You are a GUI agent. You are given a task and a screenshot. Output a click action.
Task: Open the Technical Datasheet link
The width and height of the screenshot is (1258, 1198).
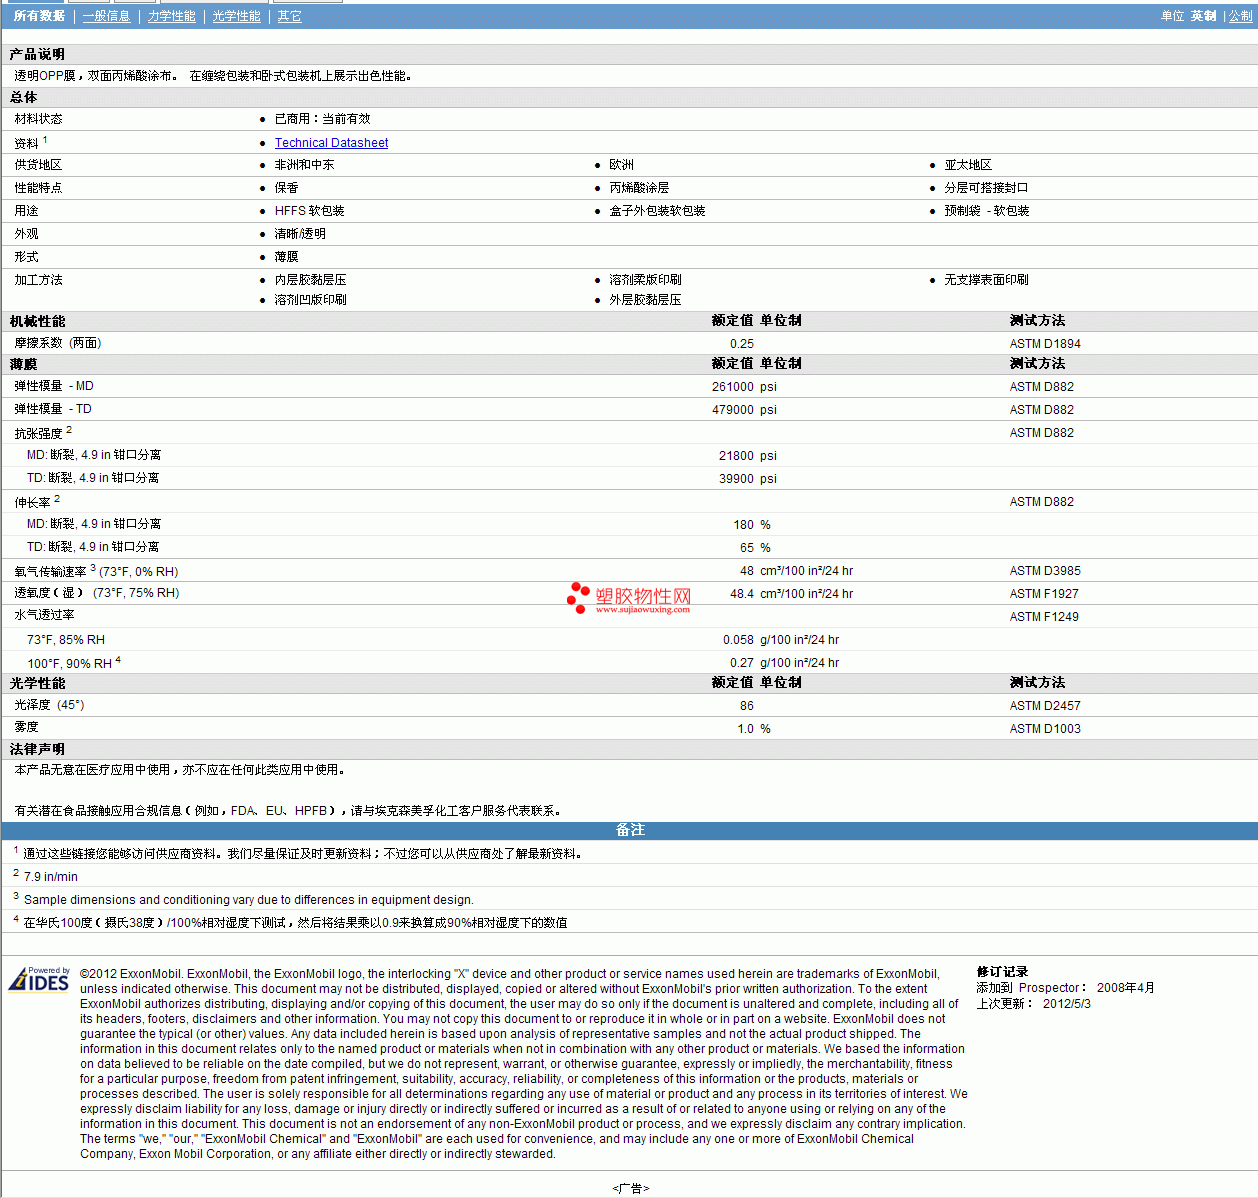(331, 143)
